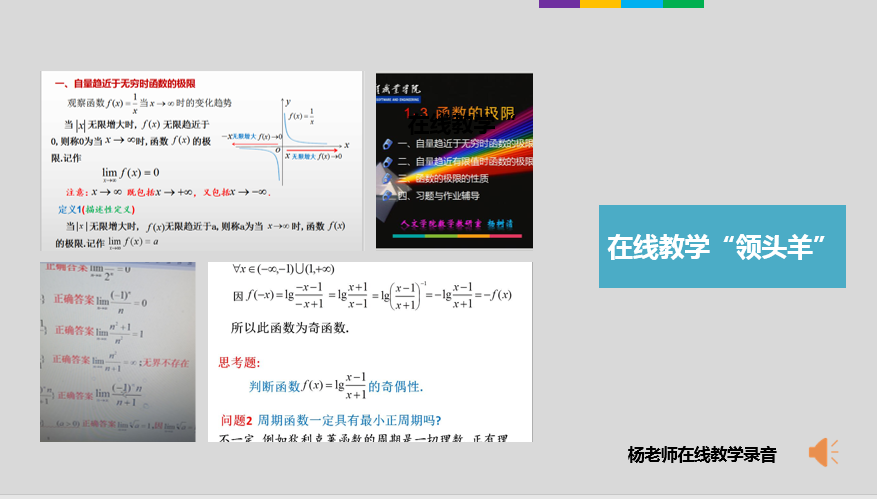Select the blue 在线教学“领头羊” title box
This screenshot has height=499, width=877.
[722, 247]
